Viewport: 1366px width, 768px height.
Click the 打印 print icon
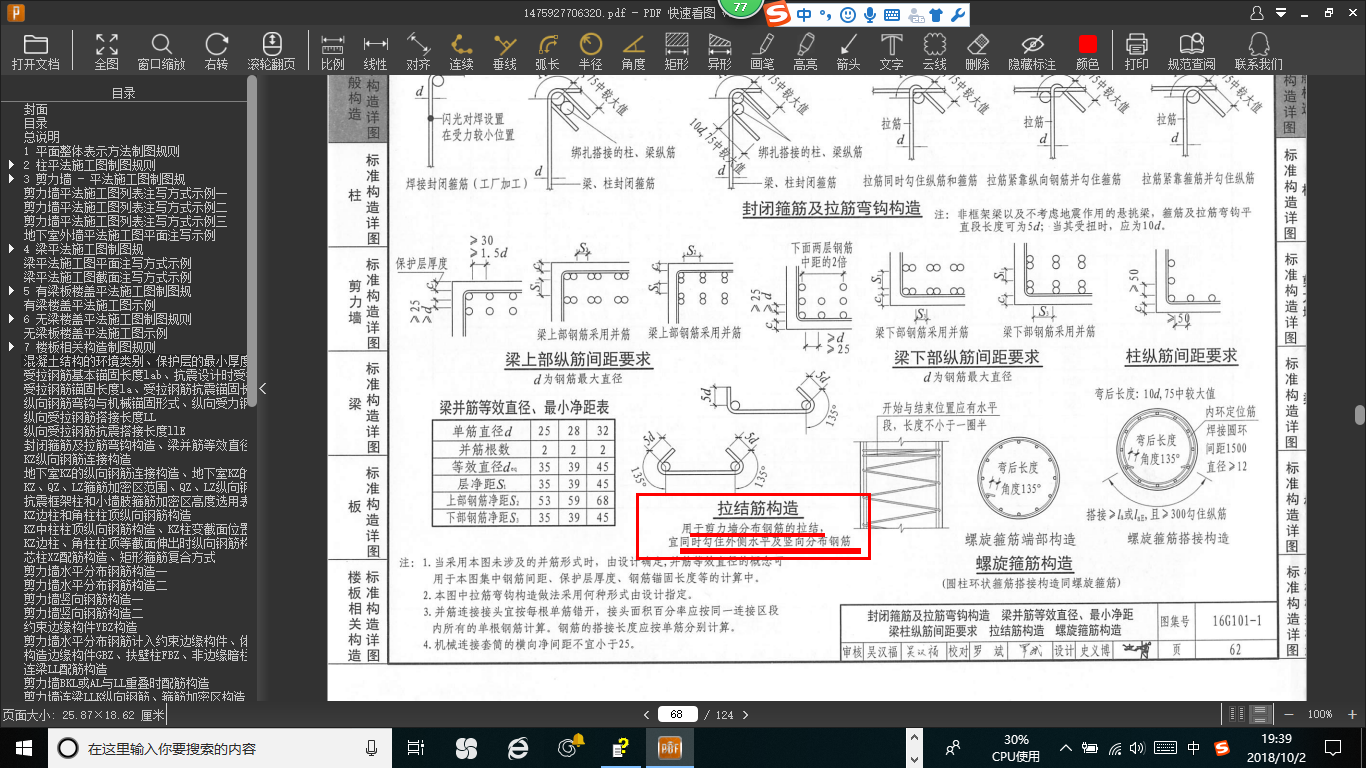coord(1136,51)
